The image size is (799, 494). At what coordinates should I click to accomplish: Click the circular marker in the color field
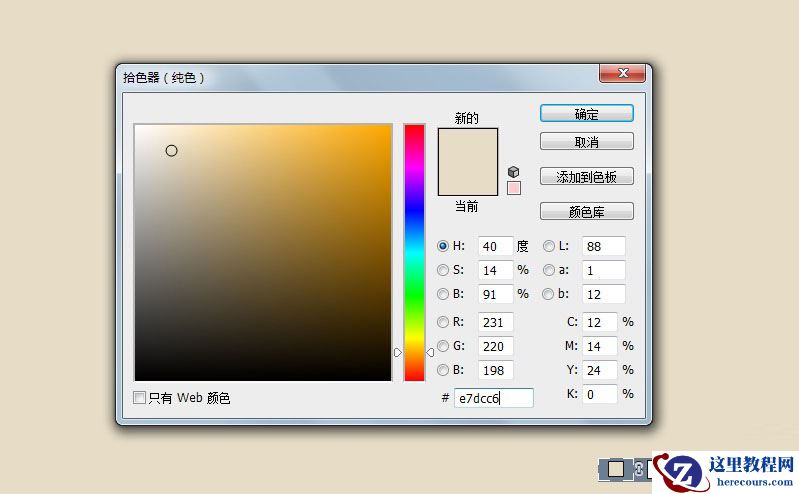click(172, 151)
